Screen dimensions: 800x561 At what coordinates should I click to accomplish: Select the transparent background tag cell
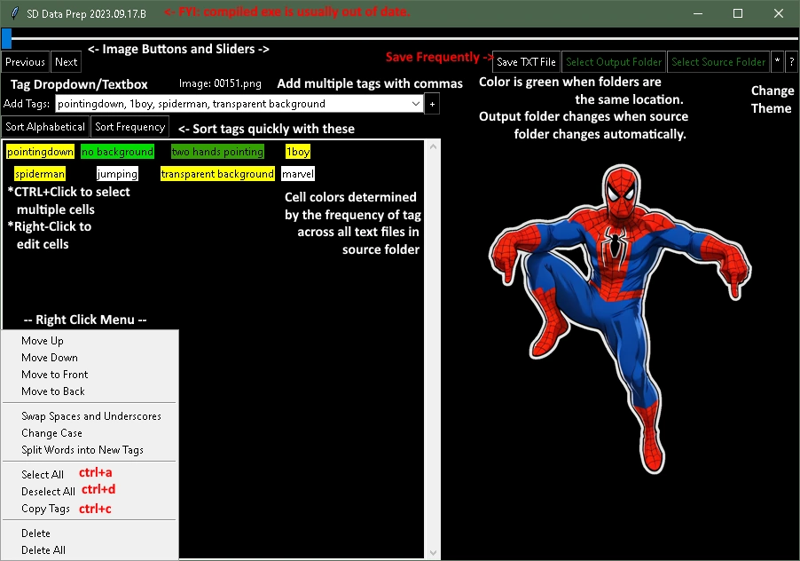(x=217, y=174)
